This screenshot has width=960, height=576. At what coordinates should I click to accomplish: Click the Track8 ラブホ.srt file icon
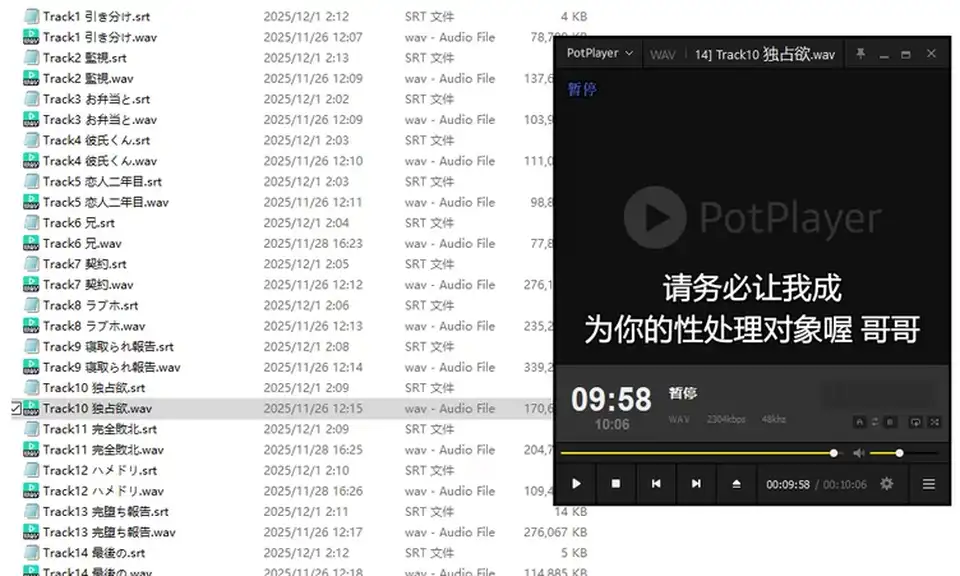point(31,305)
